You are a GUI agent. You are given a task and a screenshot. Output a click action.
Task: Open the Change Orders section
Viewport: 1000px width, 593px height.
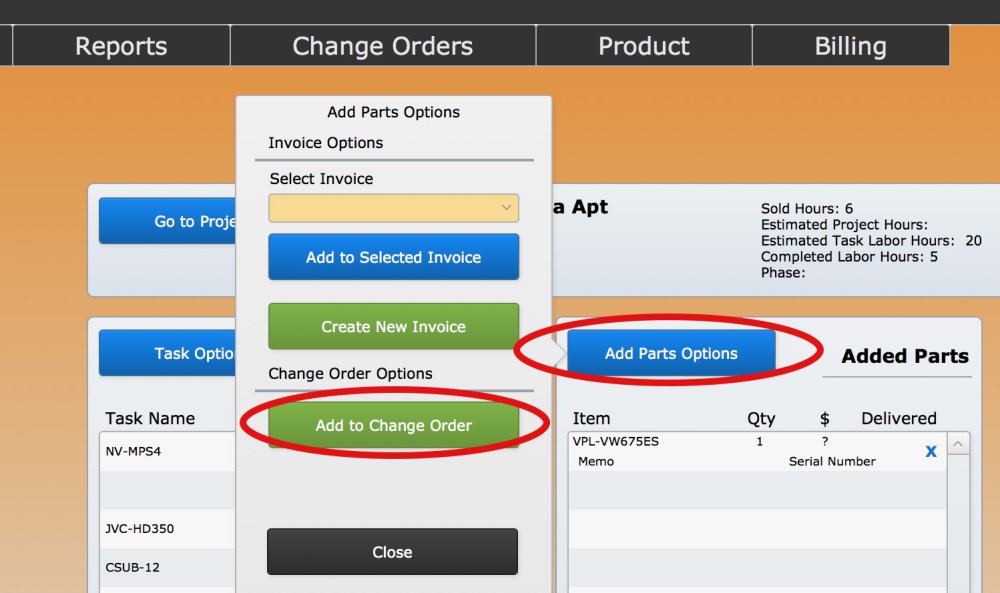click(x=382, y=45)
